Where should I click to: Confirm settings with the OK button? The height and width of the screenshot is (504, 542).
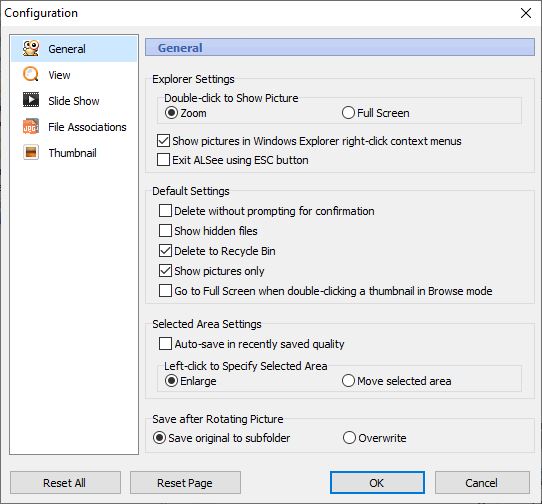(x=377, y=483)
